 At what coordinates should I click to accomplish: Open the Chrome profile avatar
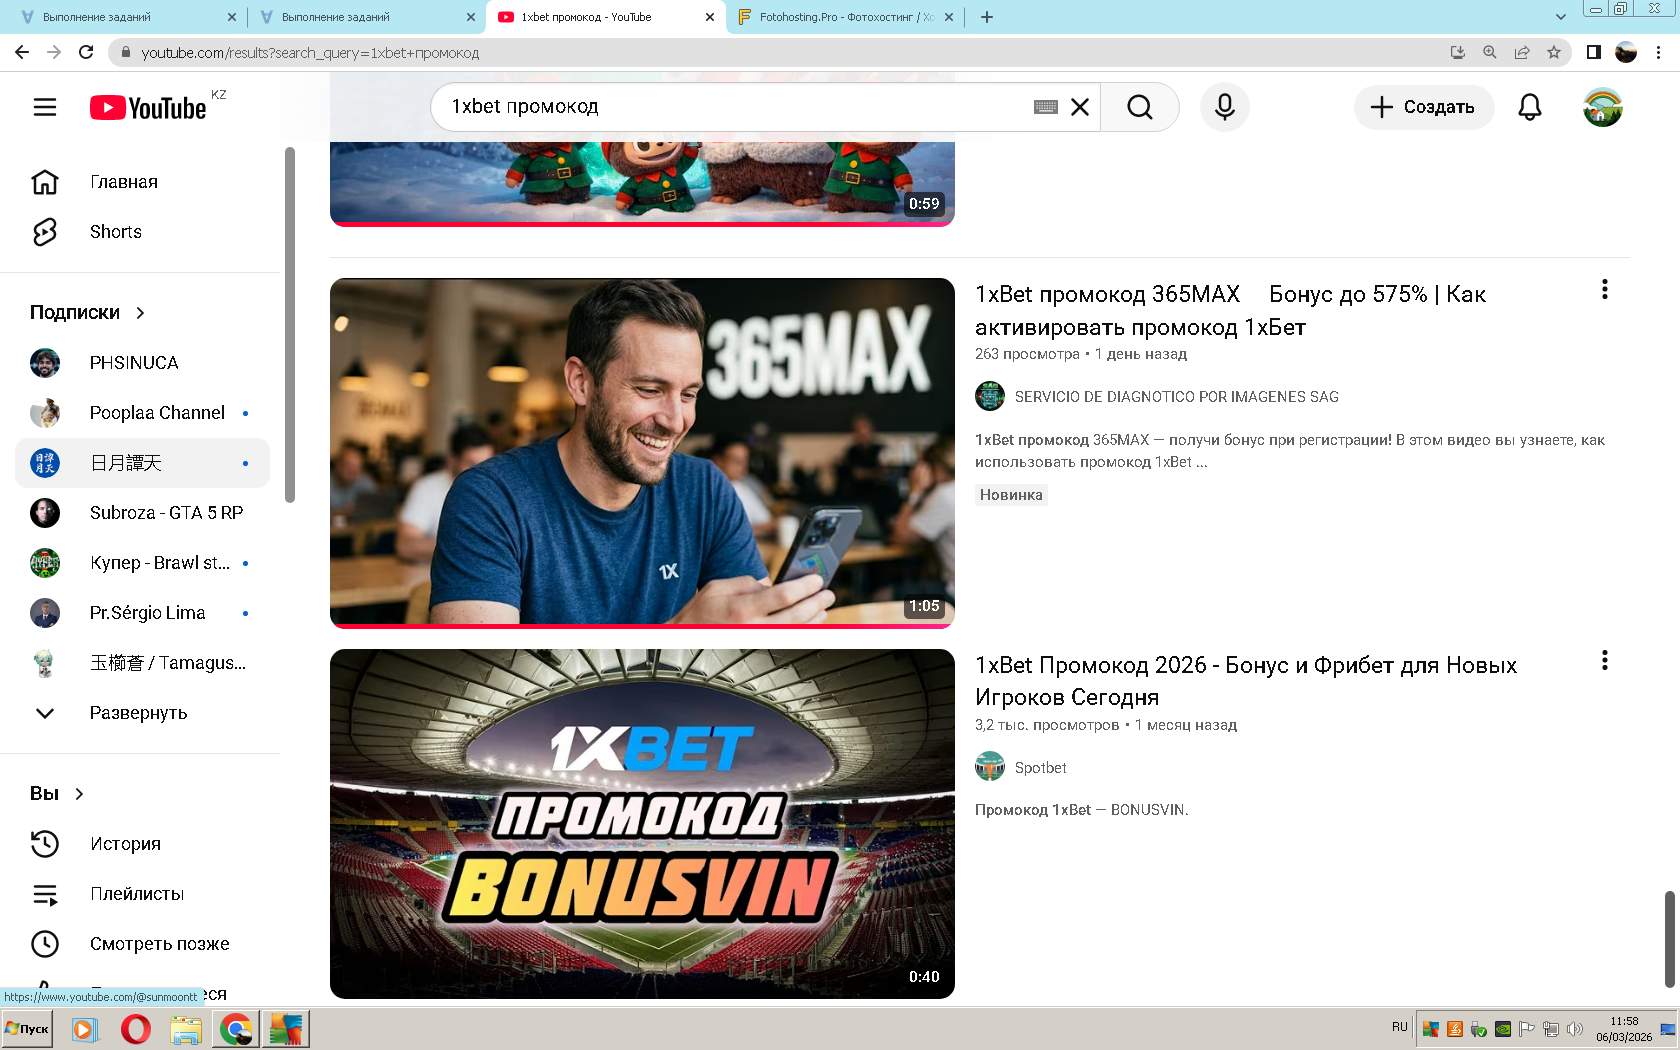[1626, 52]
